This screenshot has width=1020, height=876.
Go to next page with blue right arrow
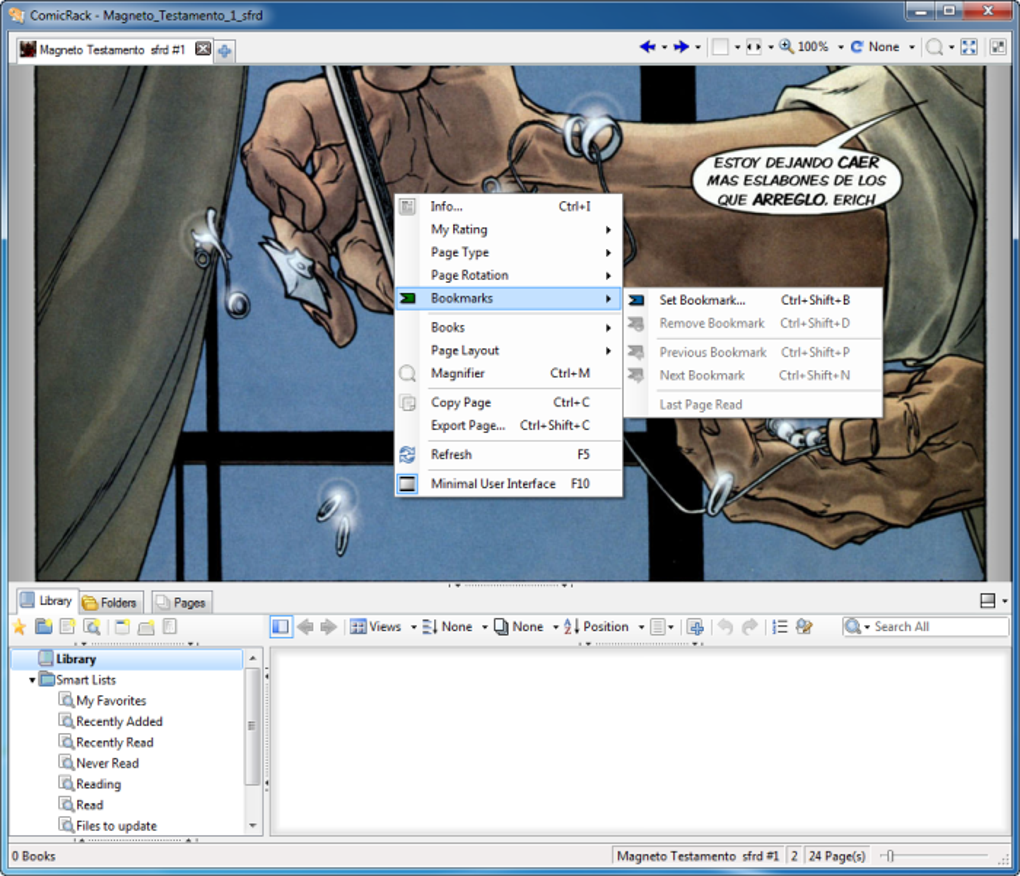[681, 47]
